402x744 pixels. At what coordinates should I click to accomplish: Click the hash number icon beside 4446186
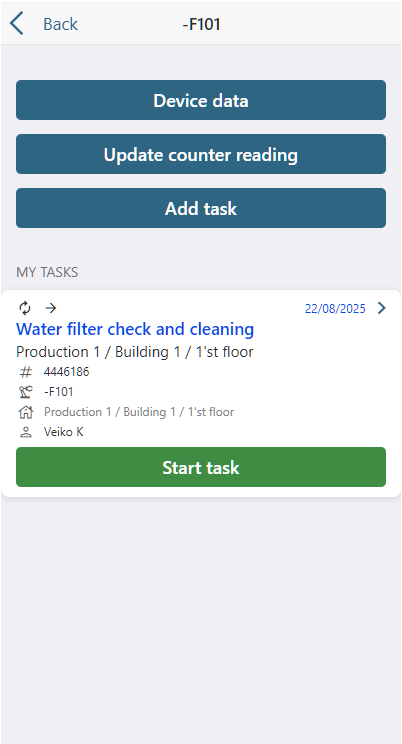coord(26,372)
